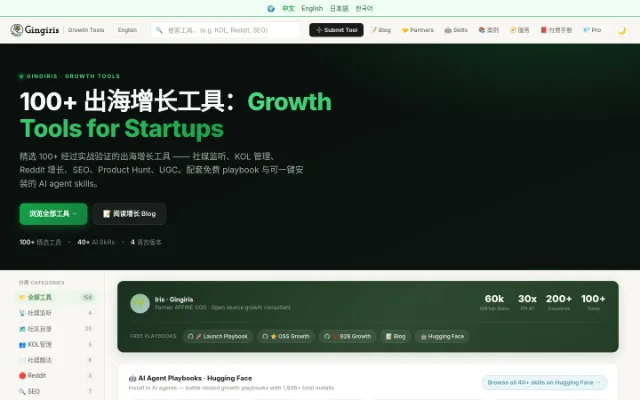The image size is (640, 400).
Task: Click the magnifier icon beside SEO category
Action: pos(22,391)
